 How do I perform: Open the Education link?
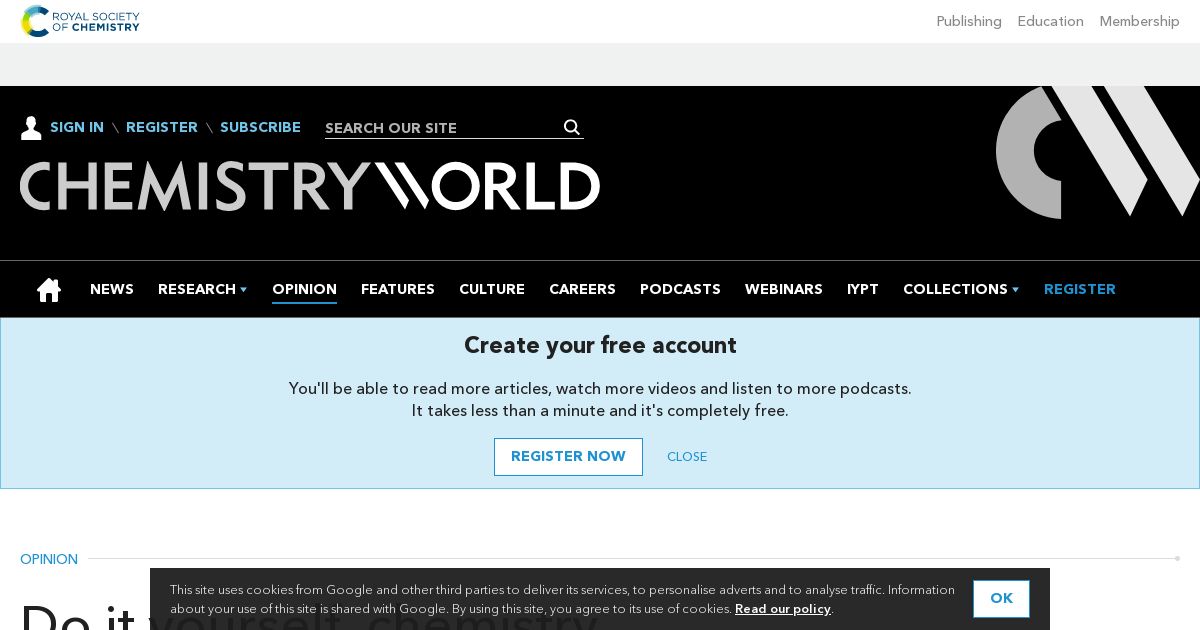tap(1051, 21)
